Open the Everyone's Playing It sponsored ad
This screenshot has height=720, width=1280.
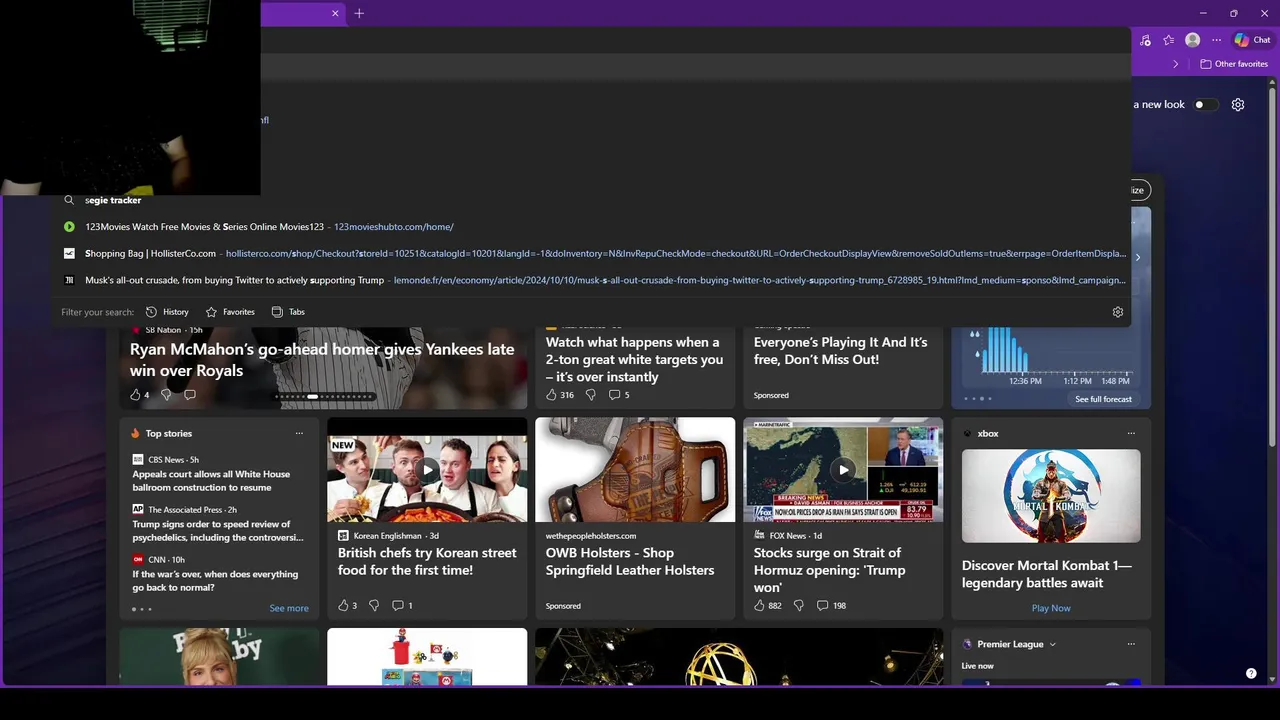pyautogui.click(x=840, y=351)
